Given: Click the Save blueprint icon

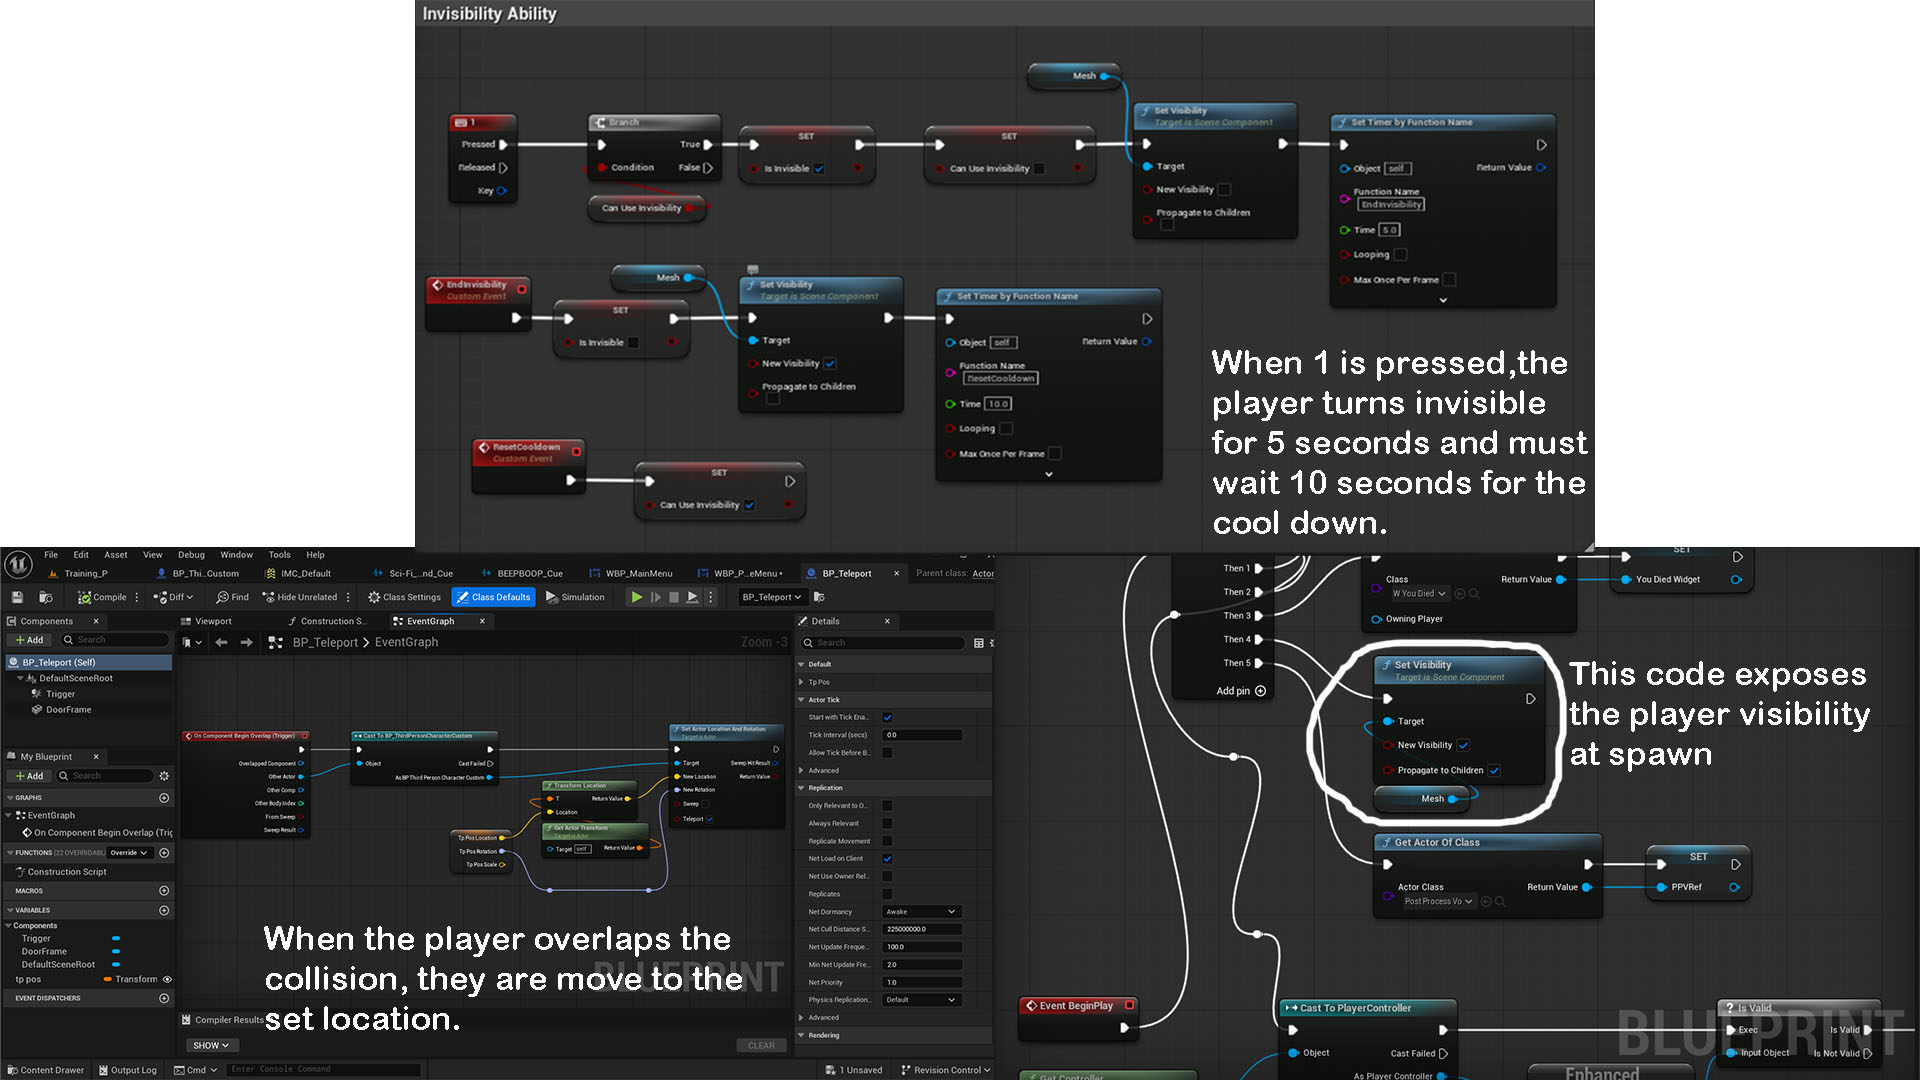Looking at the screenshot, I should click(x=17, y=597).
